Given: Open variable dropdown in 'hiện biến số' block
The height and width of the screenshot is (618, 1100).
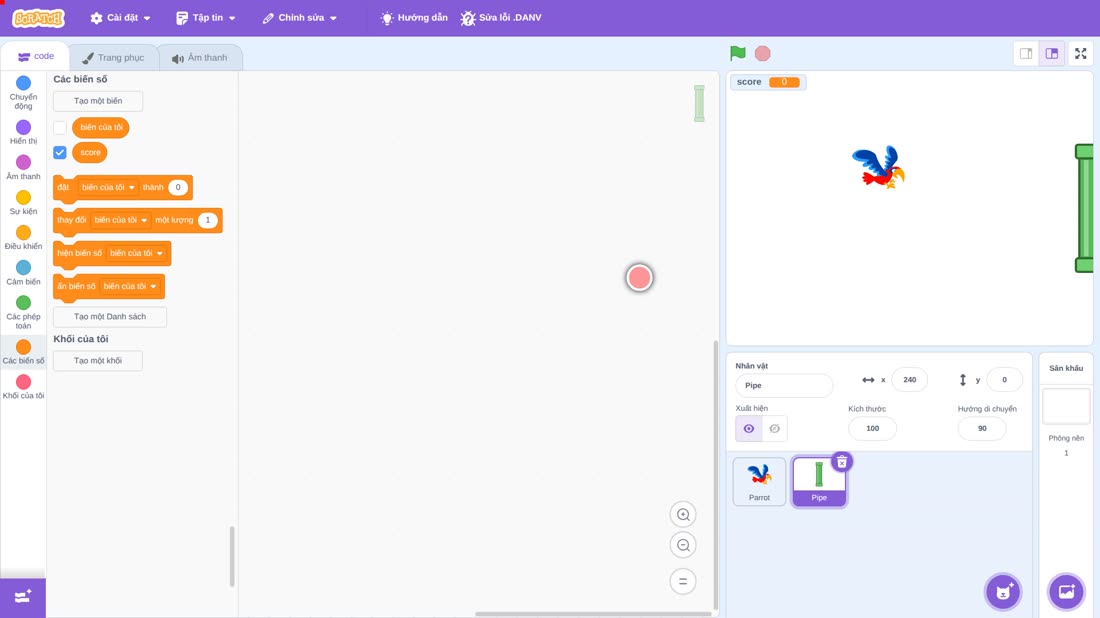Looking at the screenshot, I should click(136, 253).
